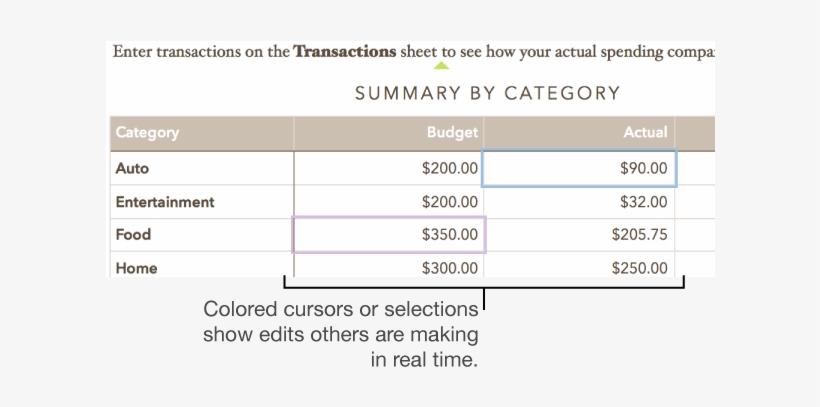Click the green triangle collaborator cursor marker
Image resolution: width=820 pixels, height=407 pixels.
tap(441, 68)
